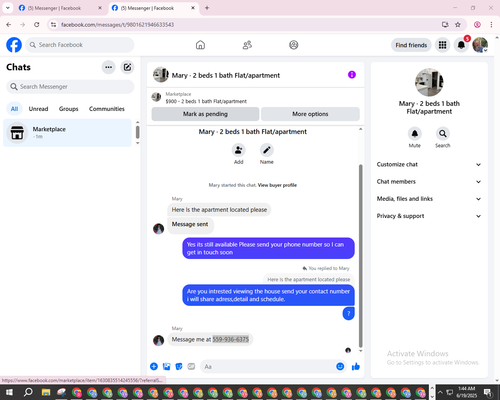The image size is (500, 400).
Task: Search in conversation magnifier icon
Action: 443,134
